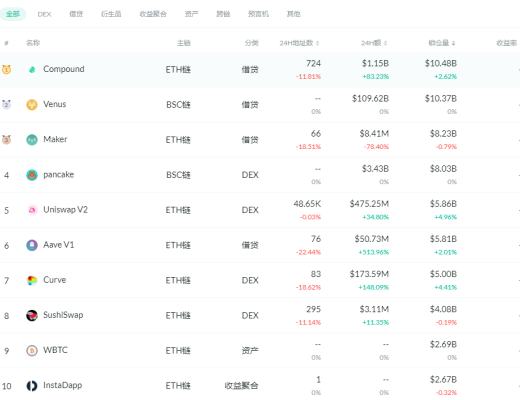Click Compound's $10.48B locked value
Image resolution: width=520 pixels, height=400 pixels.
[x=441, y=63]
